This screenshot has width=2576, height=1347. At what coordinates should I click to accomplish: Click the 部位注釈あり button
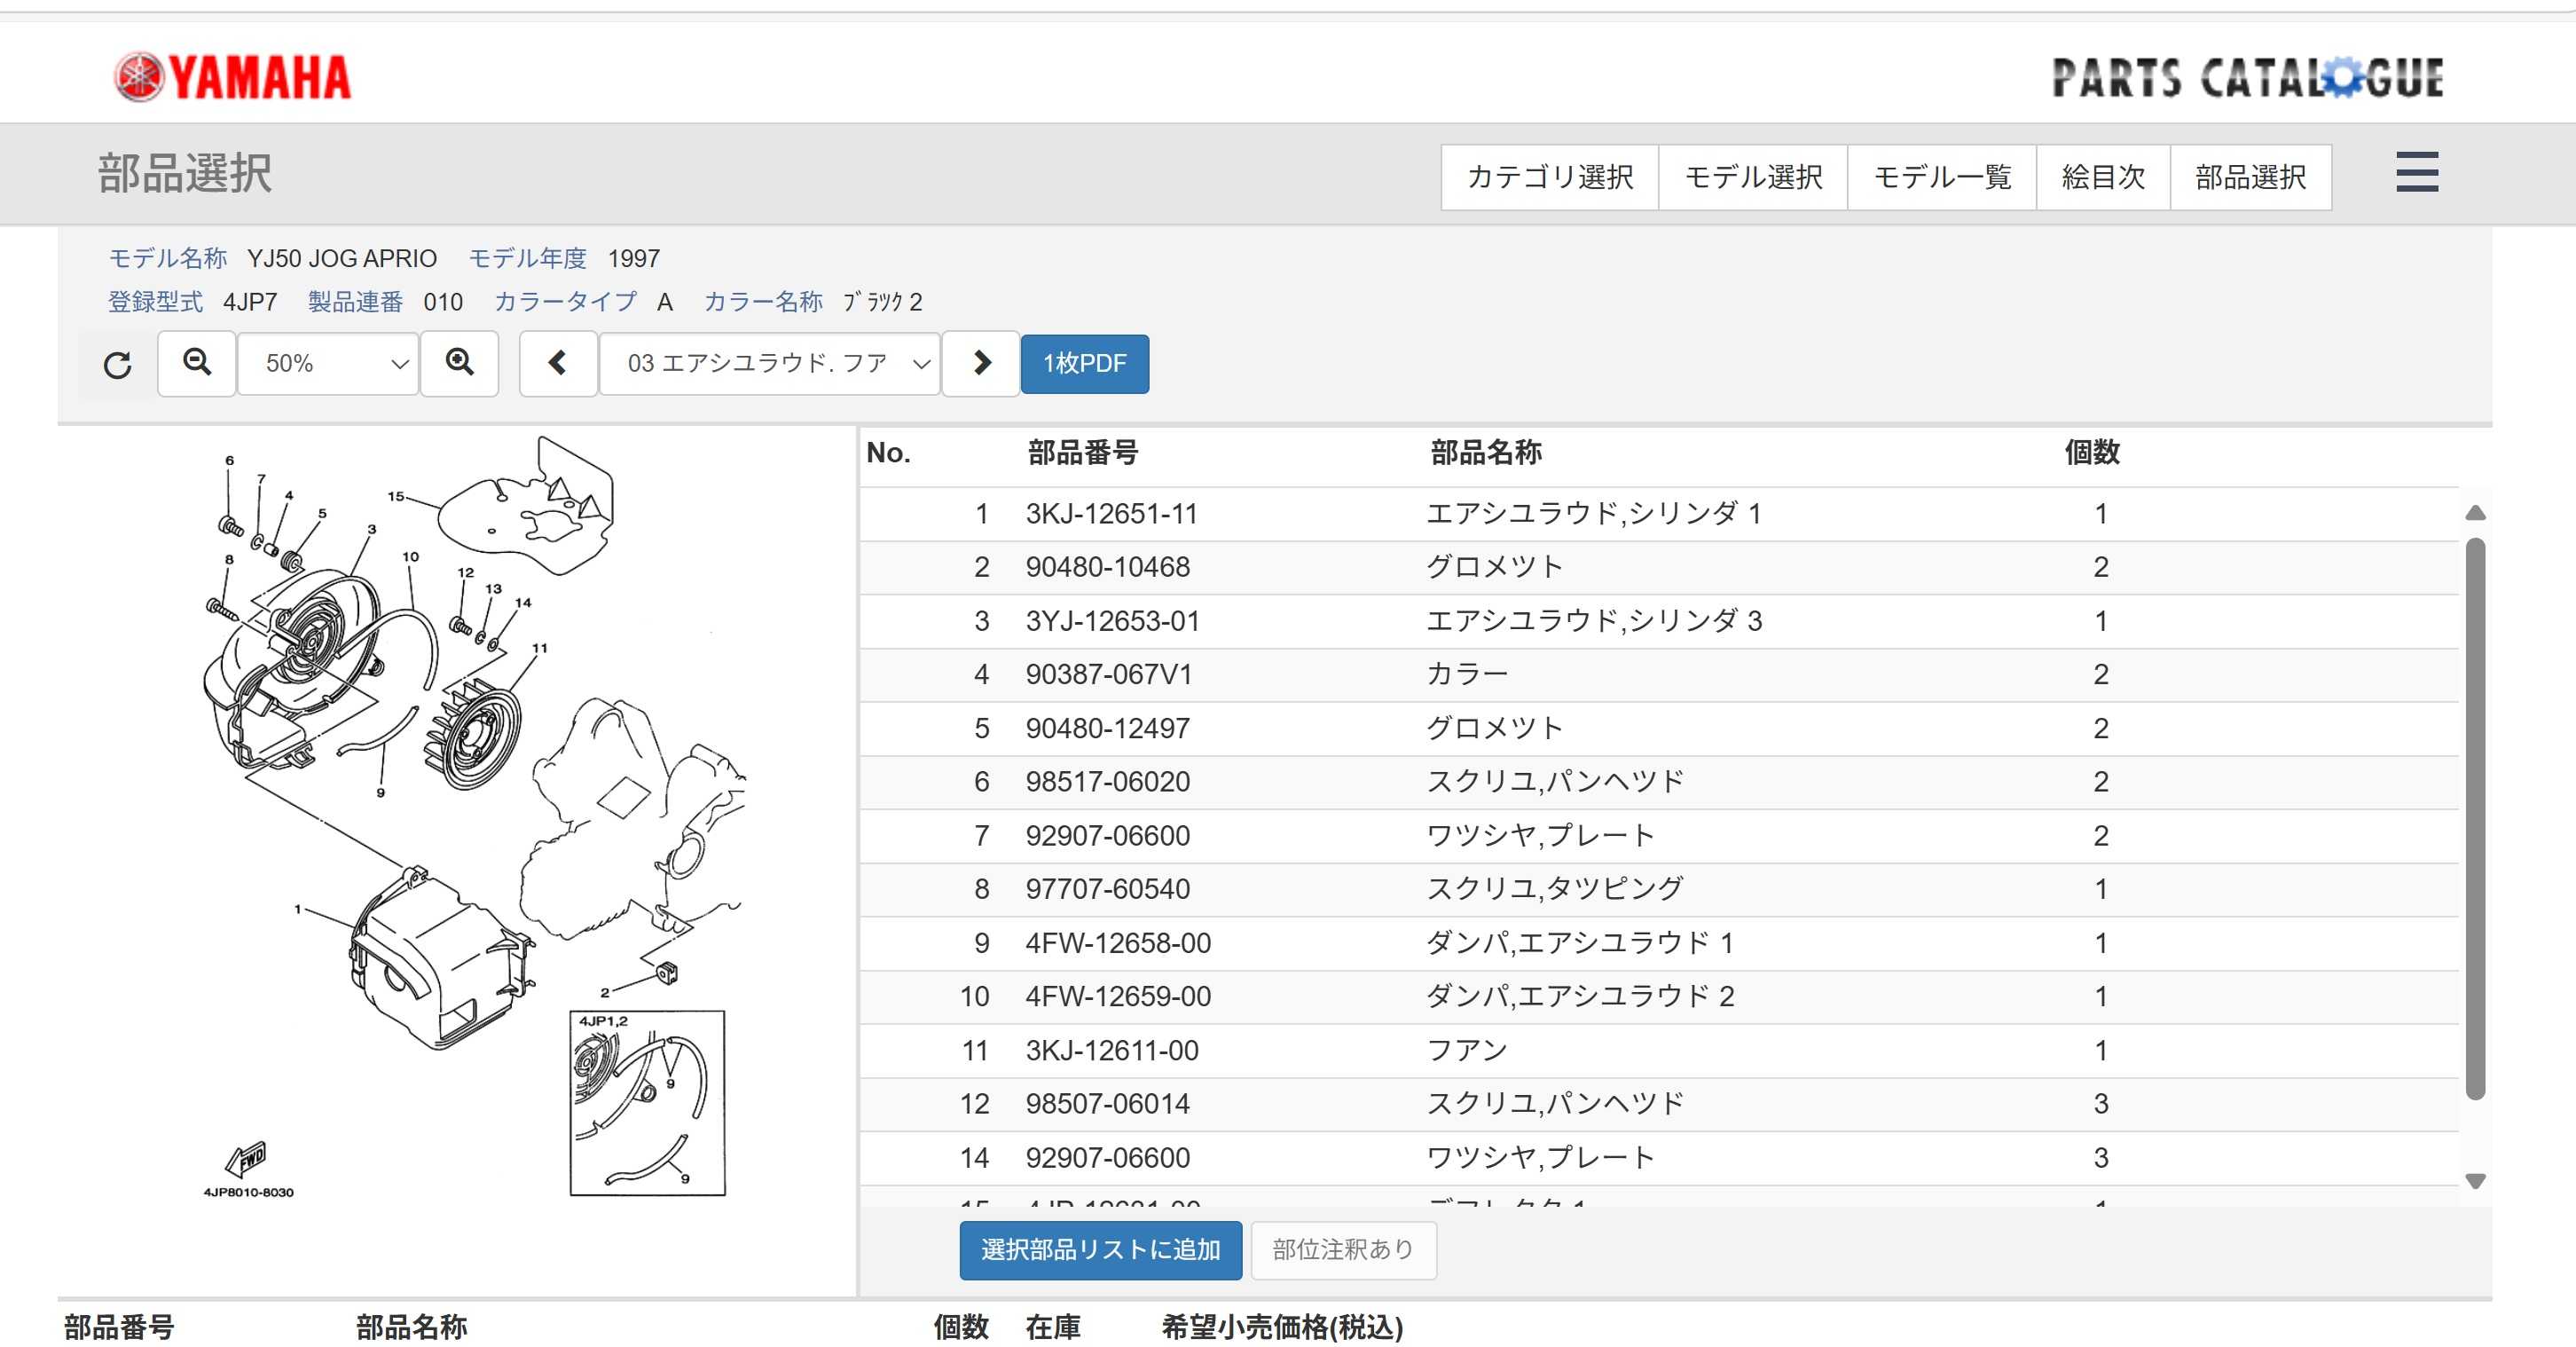point(1343,1250)
